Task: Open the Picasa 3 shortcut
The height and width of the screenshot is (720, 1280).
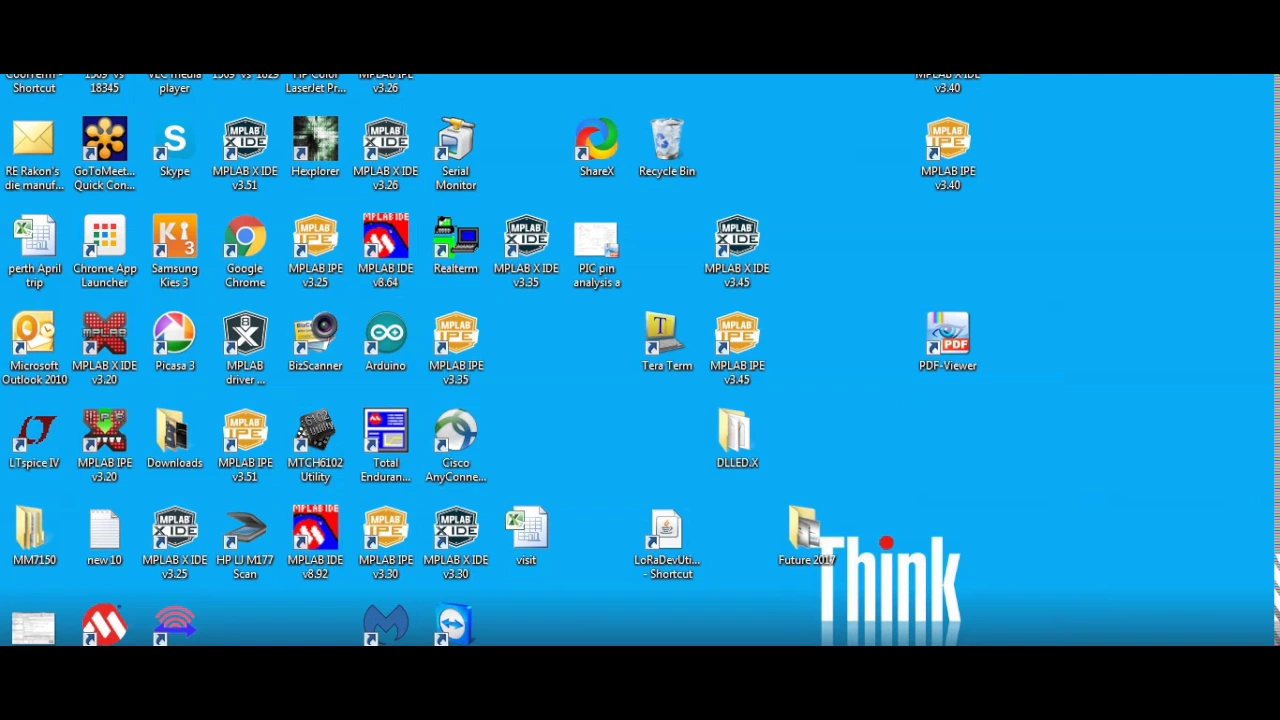Action: (175, 342)
